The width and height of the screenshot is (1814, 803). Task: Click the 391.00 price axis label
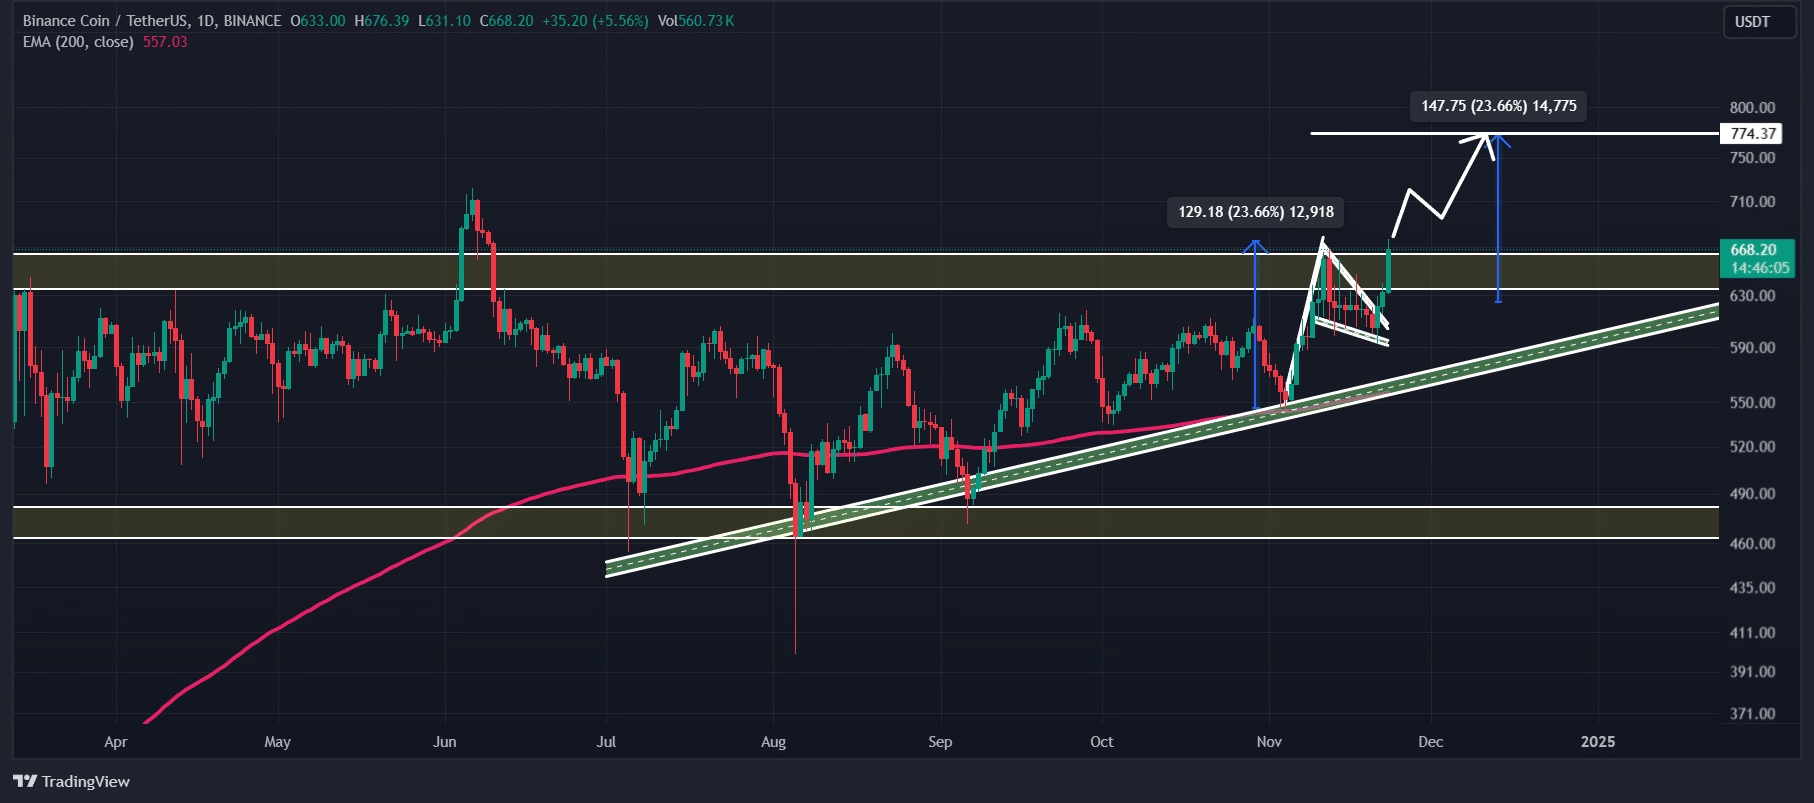(1752, 671)
